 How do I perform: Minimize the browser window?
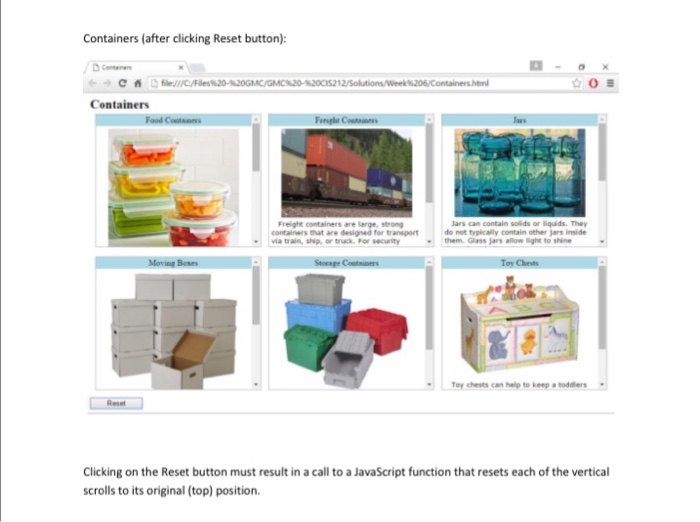(558, 67)
